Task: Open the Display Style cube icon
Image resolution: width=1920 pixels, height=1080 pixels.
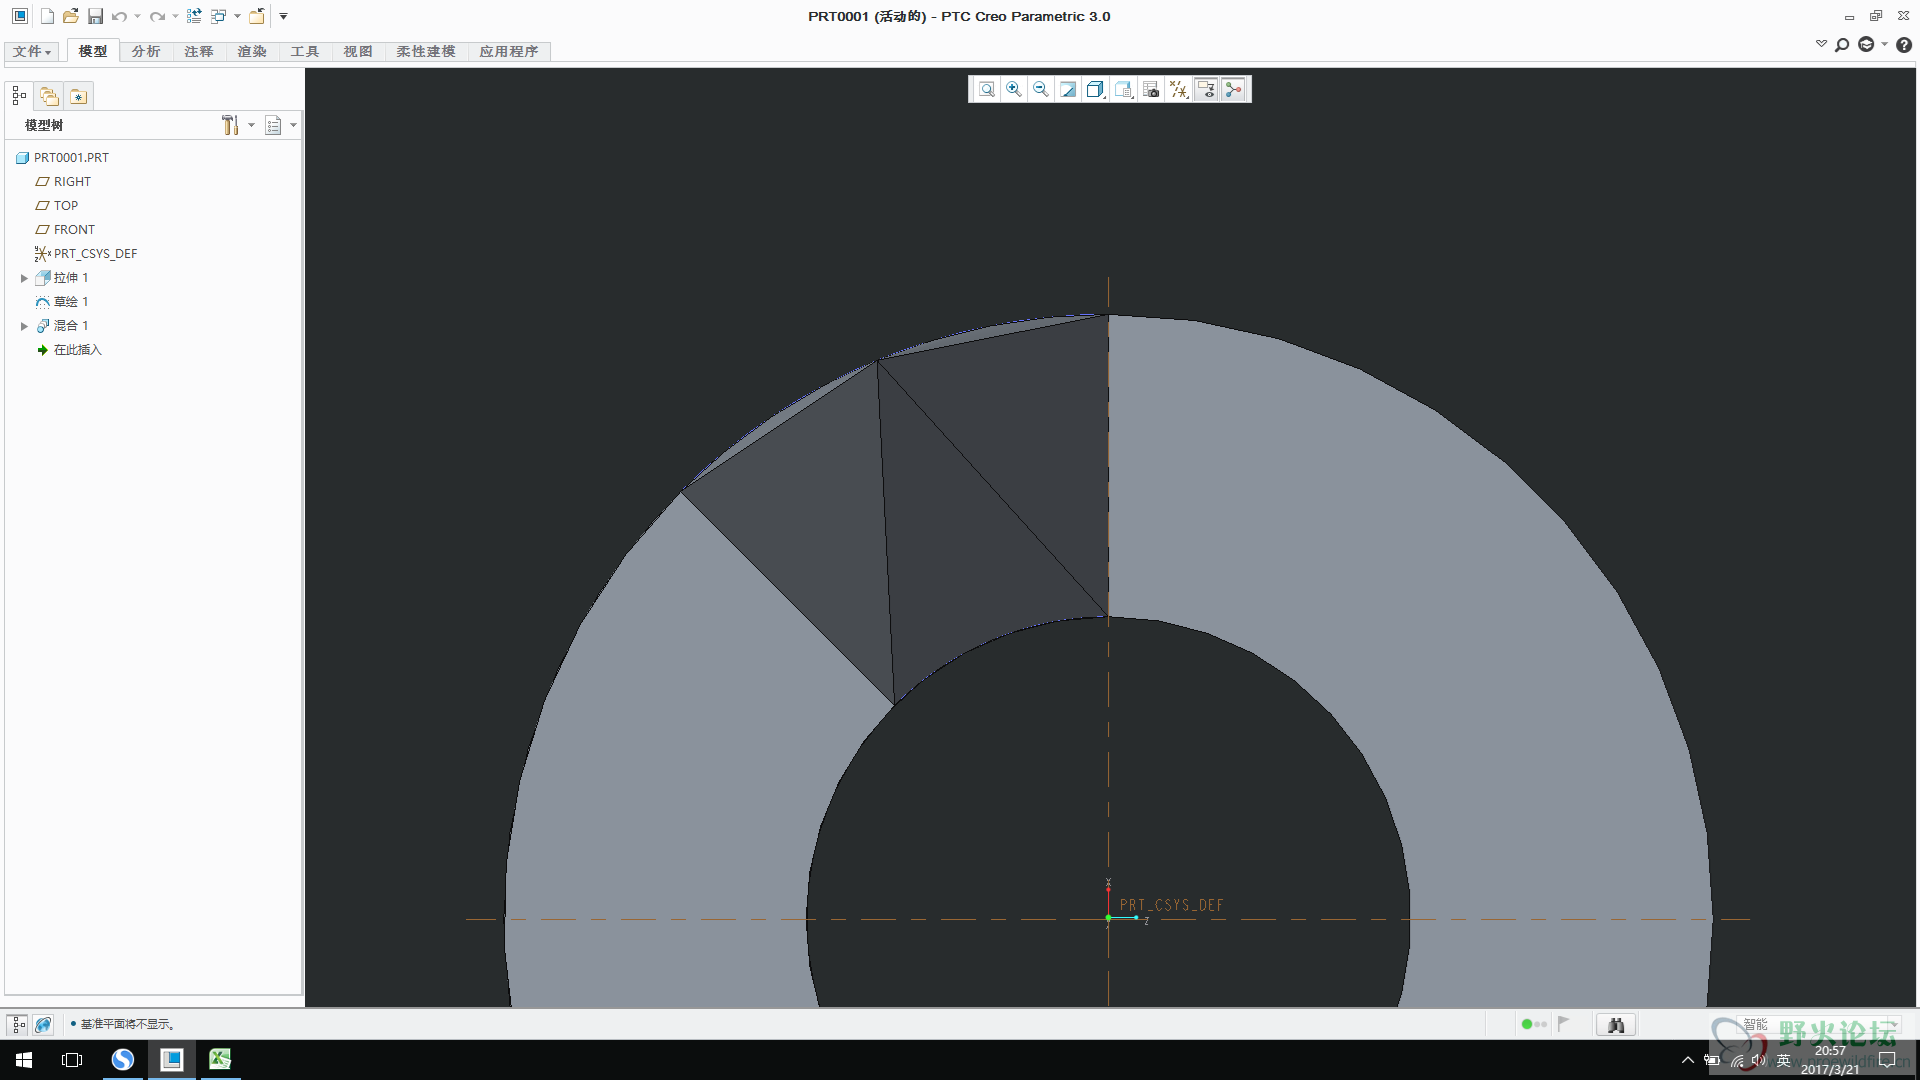Action: coord(1095,89)
